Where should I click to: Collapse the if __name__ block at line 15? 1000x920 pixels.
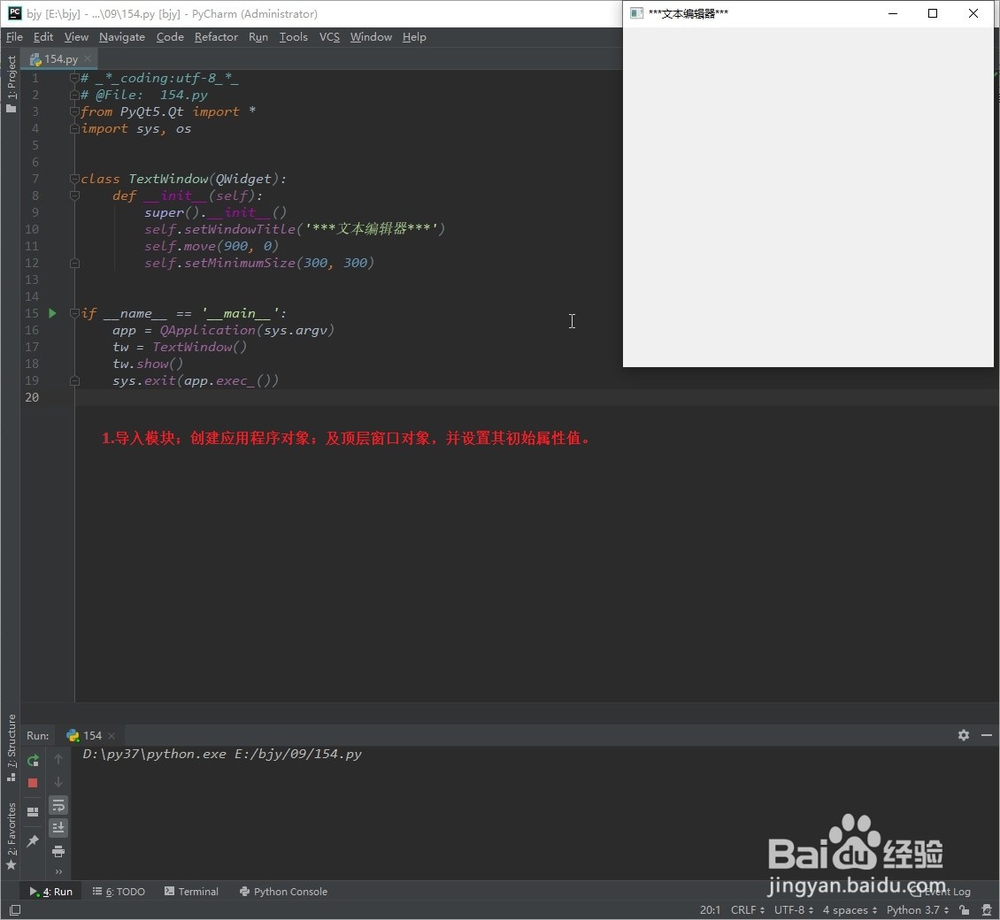click(75, 313)
